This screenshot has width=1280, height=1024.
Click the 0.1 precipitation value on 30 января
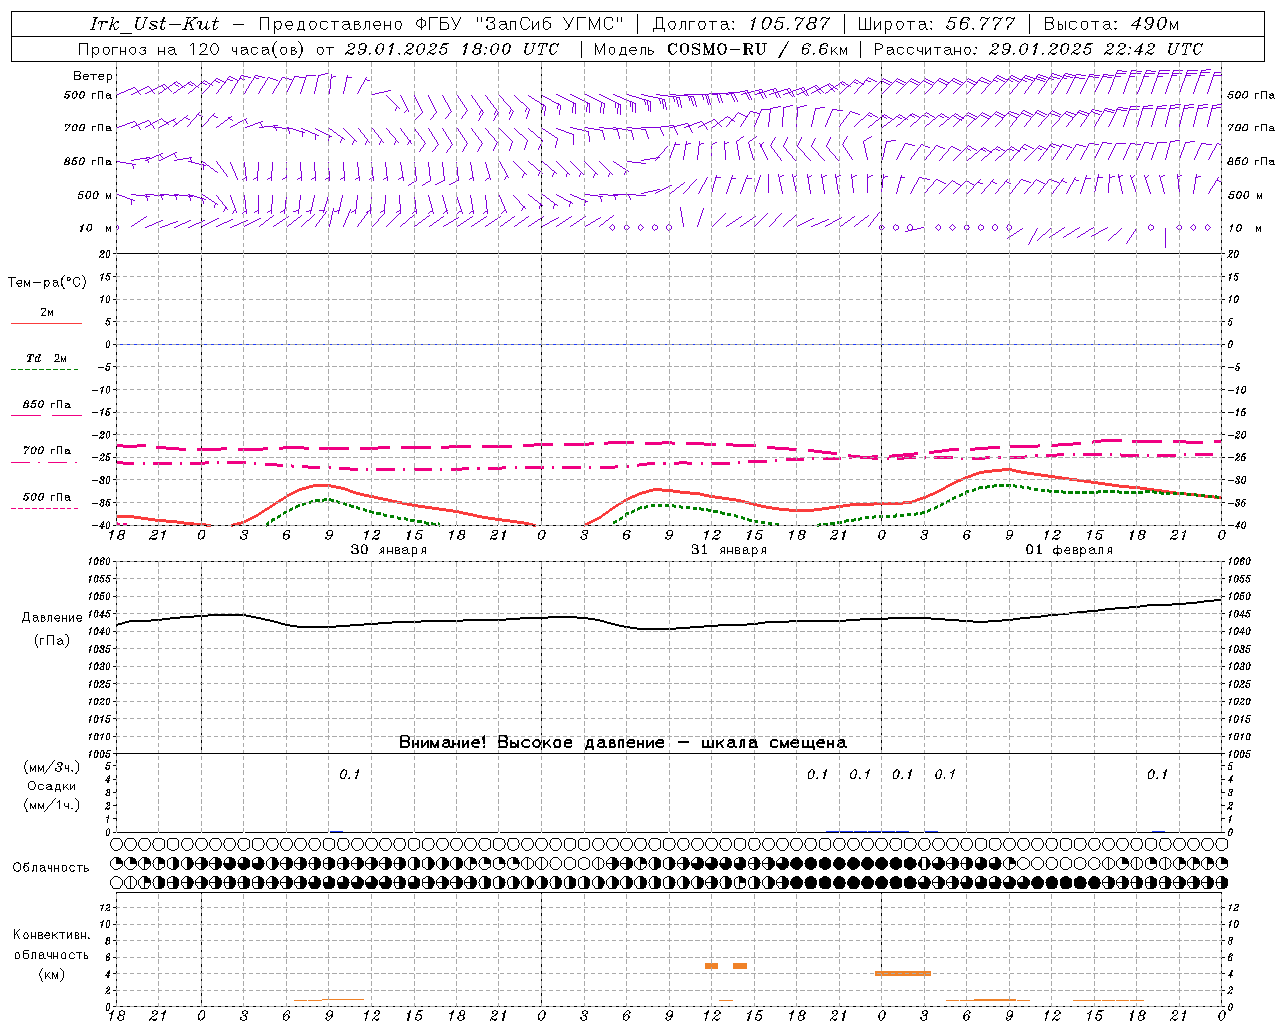(x=349, y=774)
